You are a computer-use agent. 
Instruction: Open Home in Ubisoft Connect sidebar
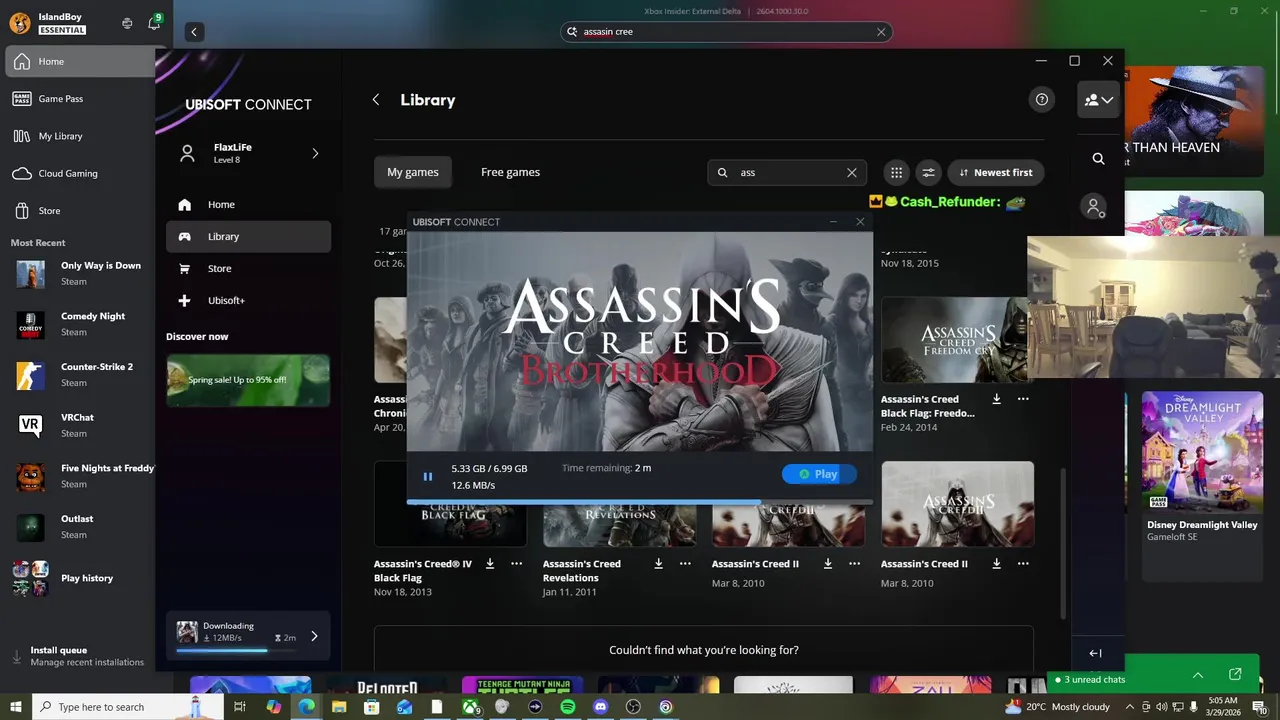248,204
